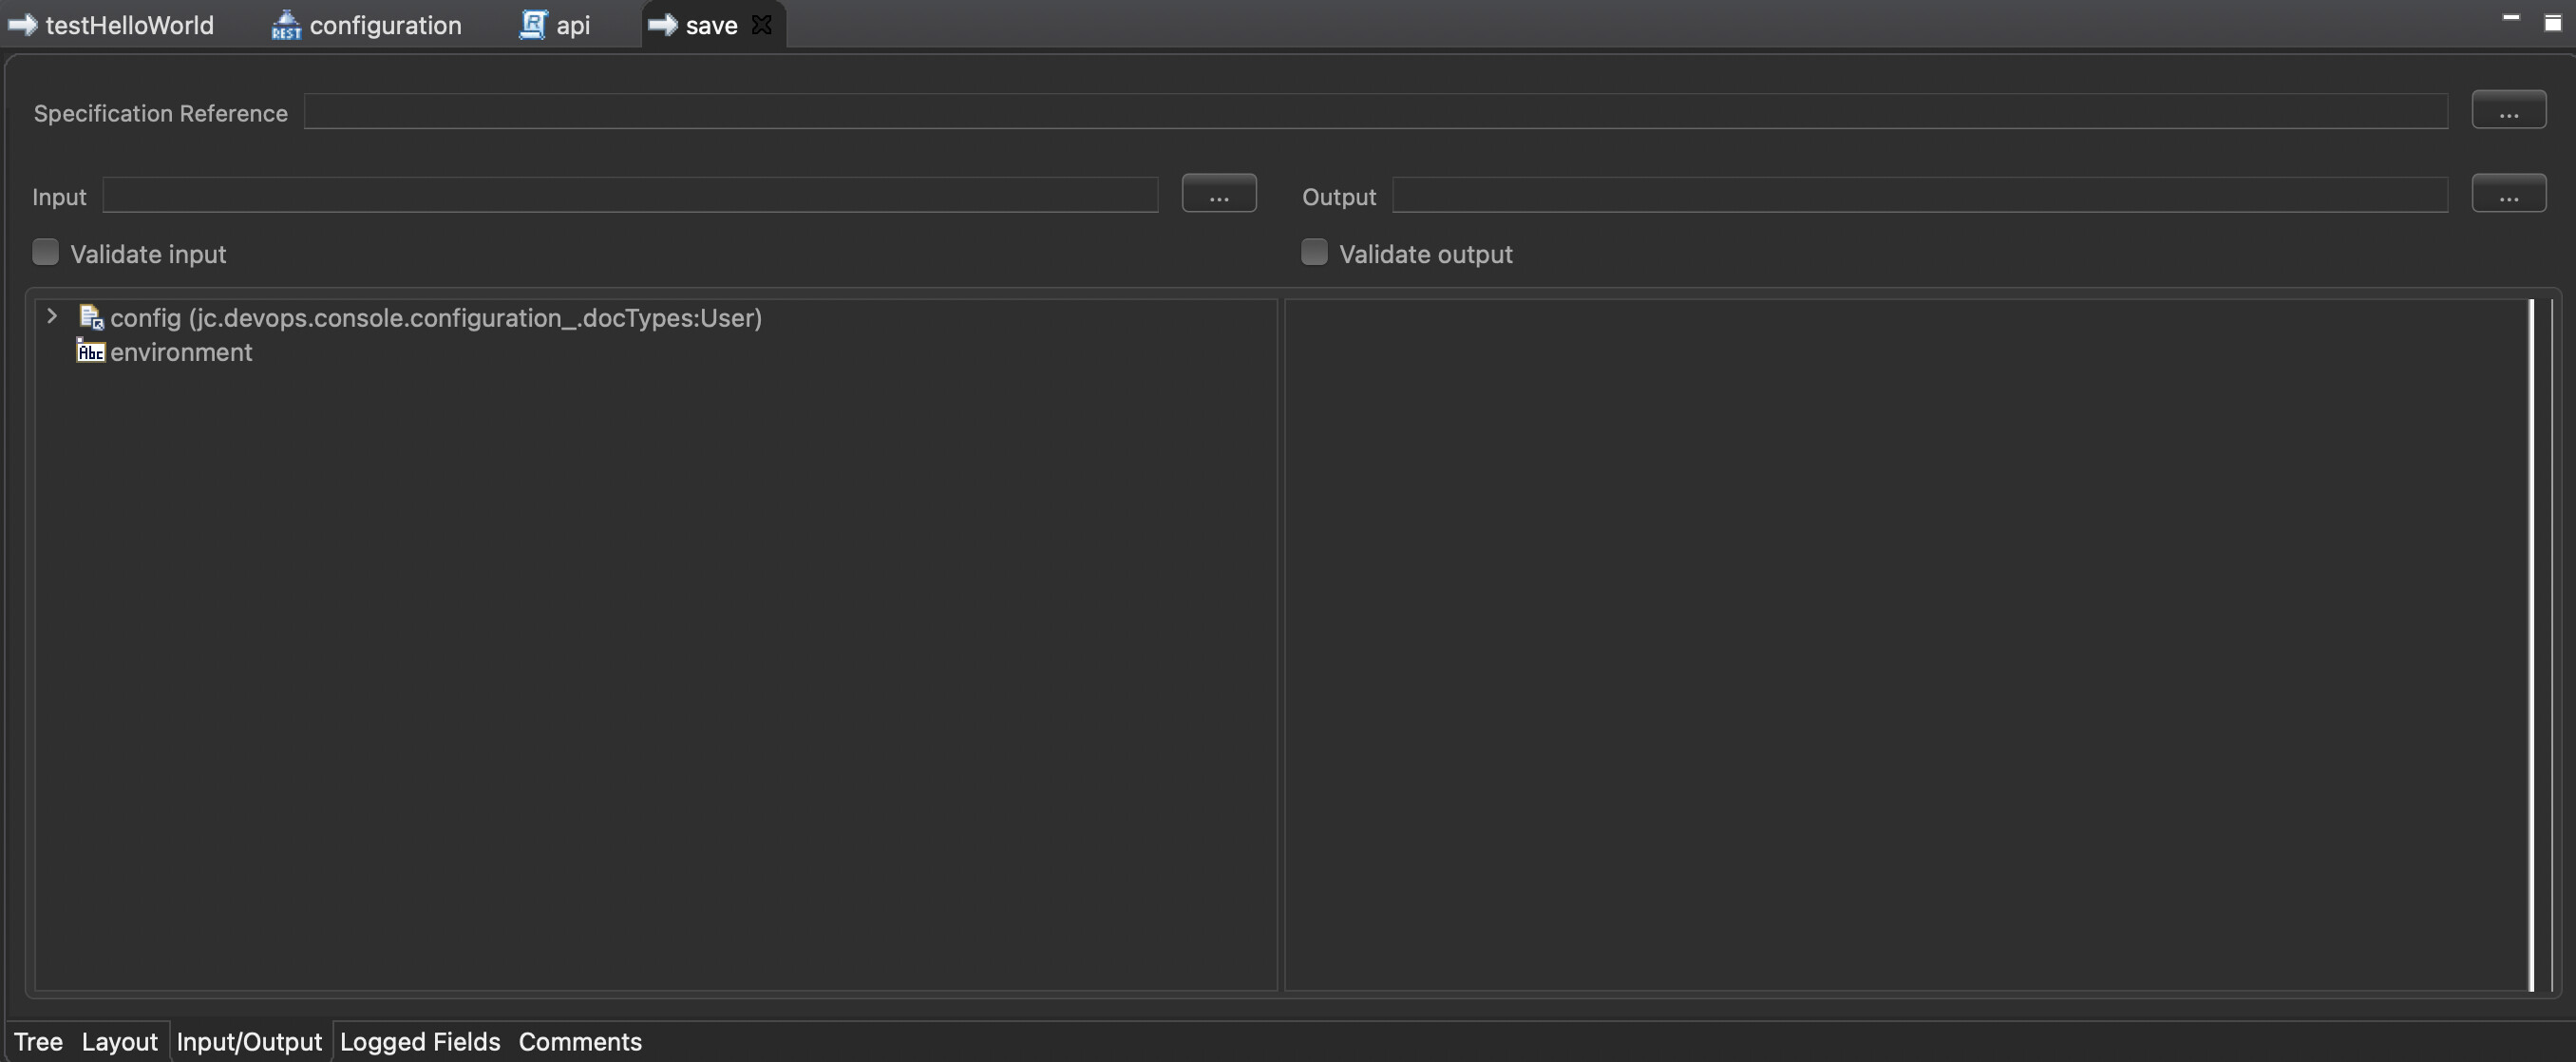This screenshot has height=1062, width=2576.
Task: Click into the Specification Reference field
Action: (1375, 112)
